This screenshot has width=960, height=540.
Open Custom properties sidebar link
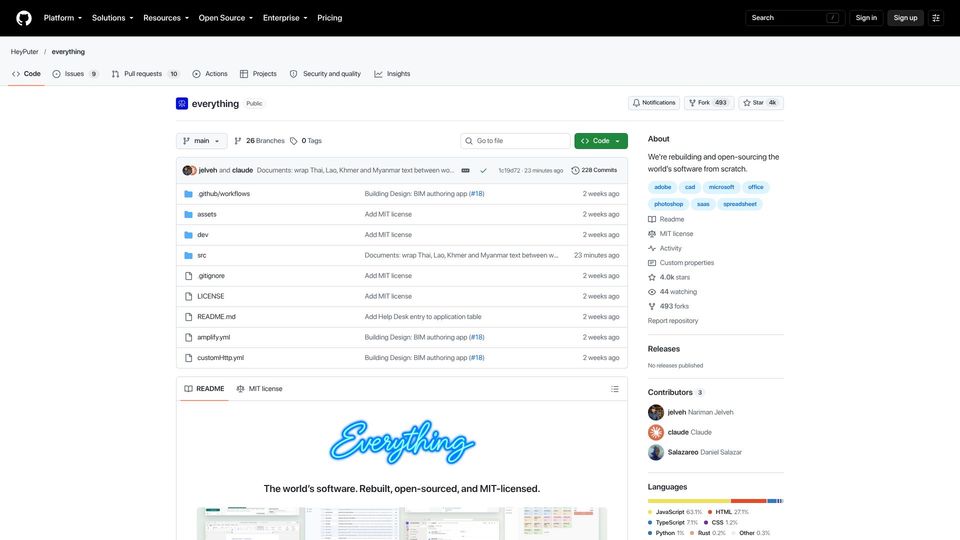[681, 263]
